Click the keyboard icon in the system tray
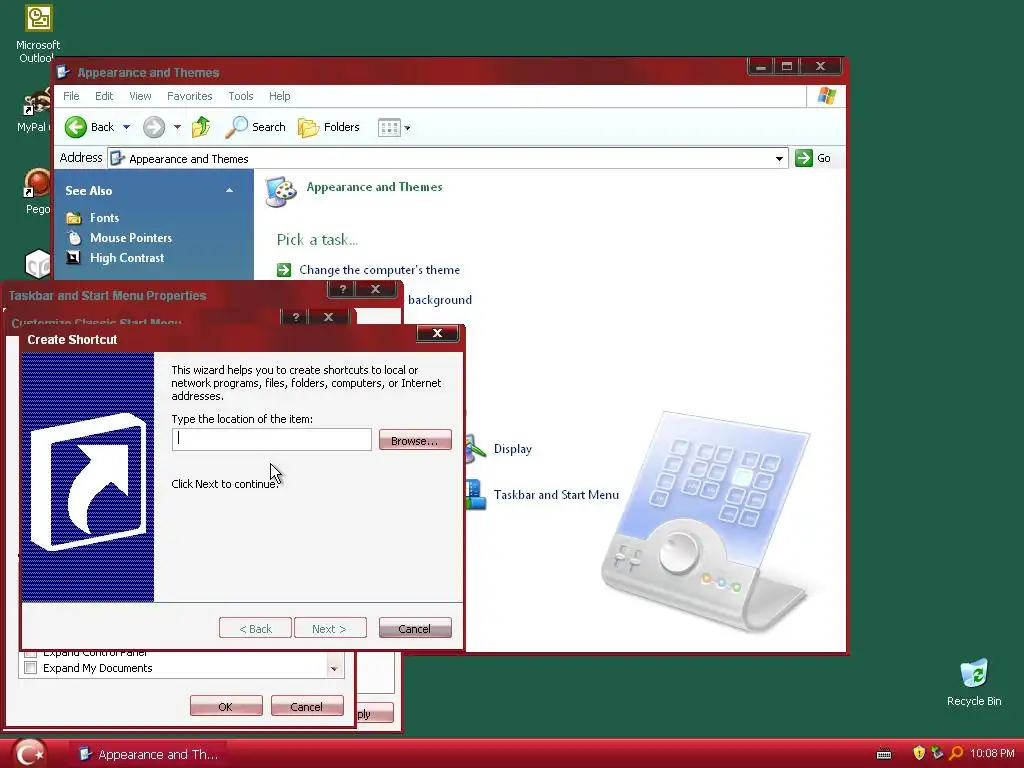 [884, 754]
